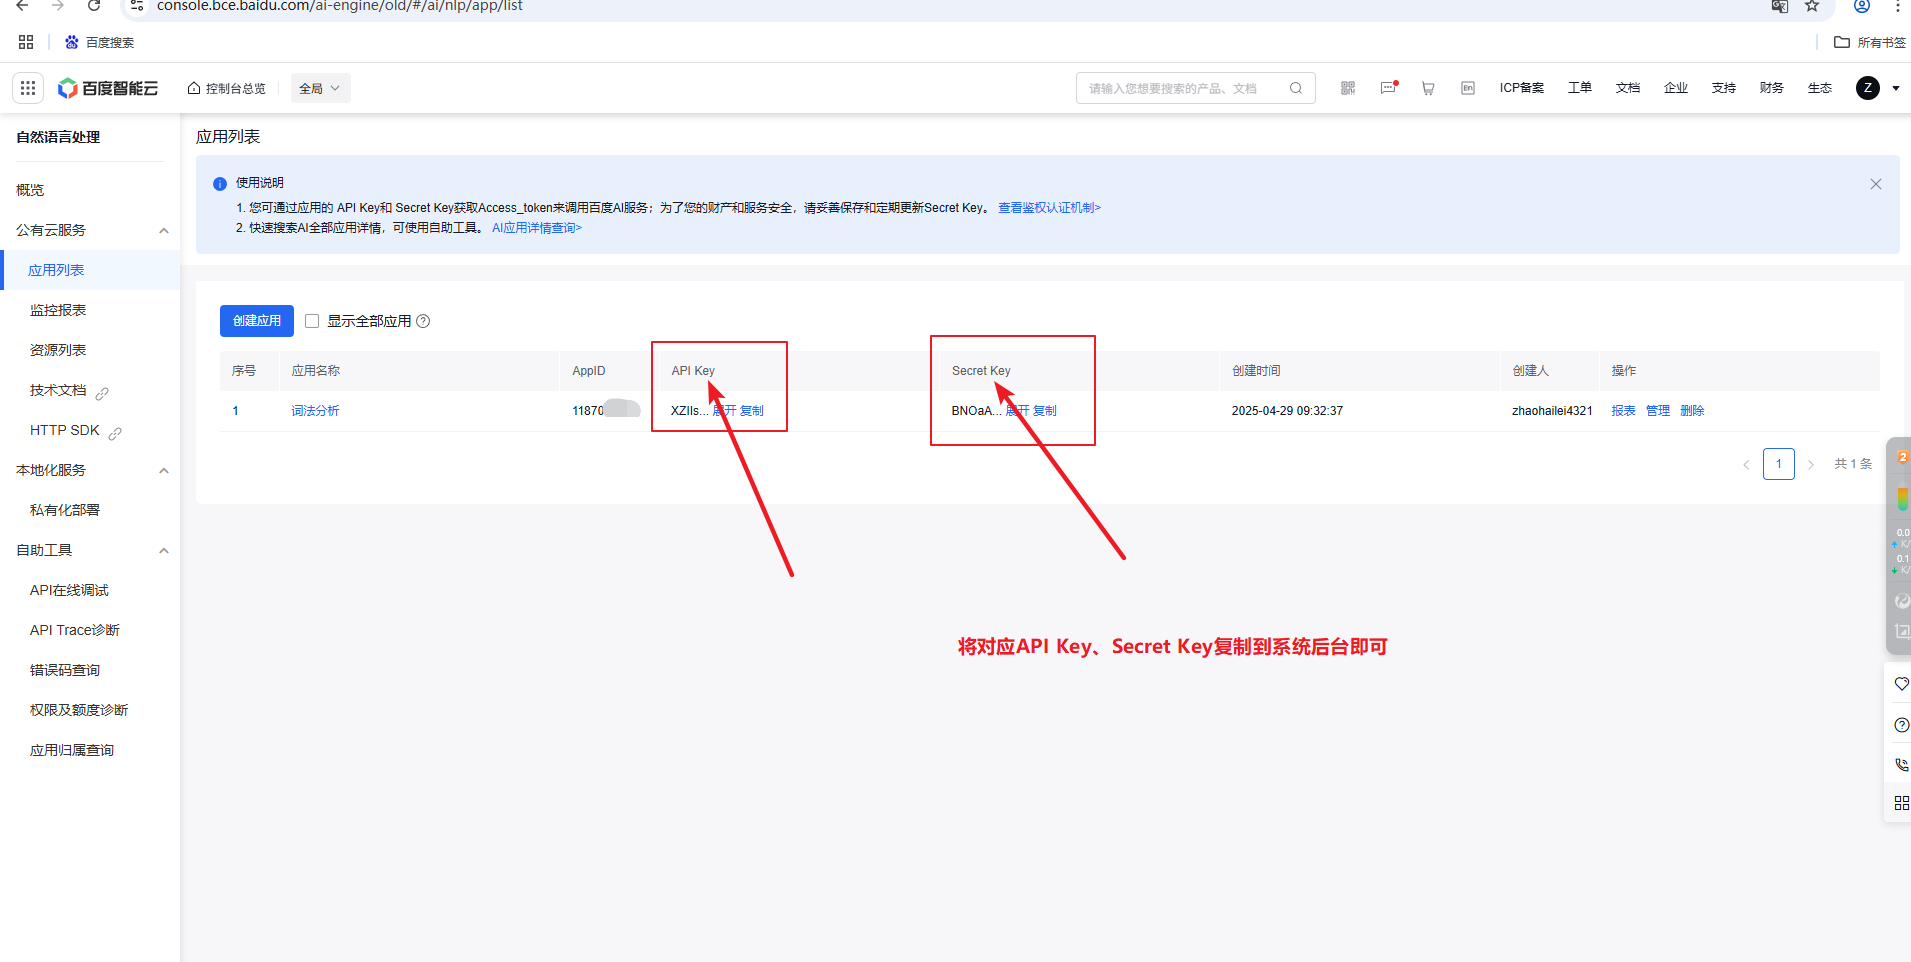Click the 2025-04-29 09:32:37 creation time

pyautogui.click(x=1287, y=411)
